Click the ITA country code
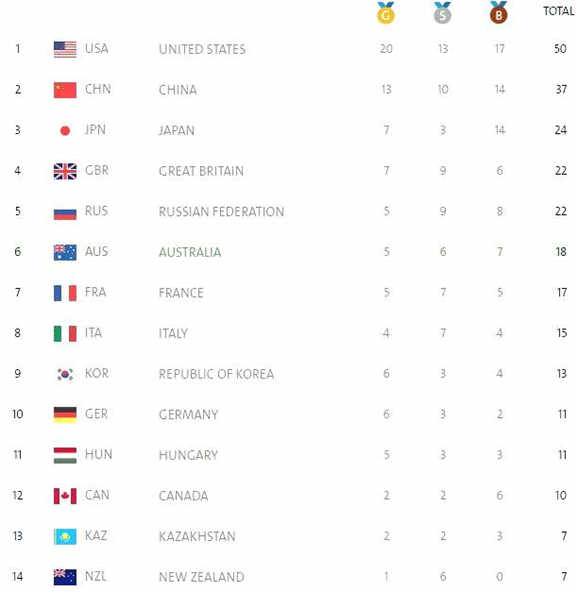Image resolution: width=577 pixels, height=592 pixels. point(93,333)
